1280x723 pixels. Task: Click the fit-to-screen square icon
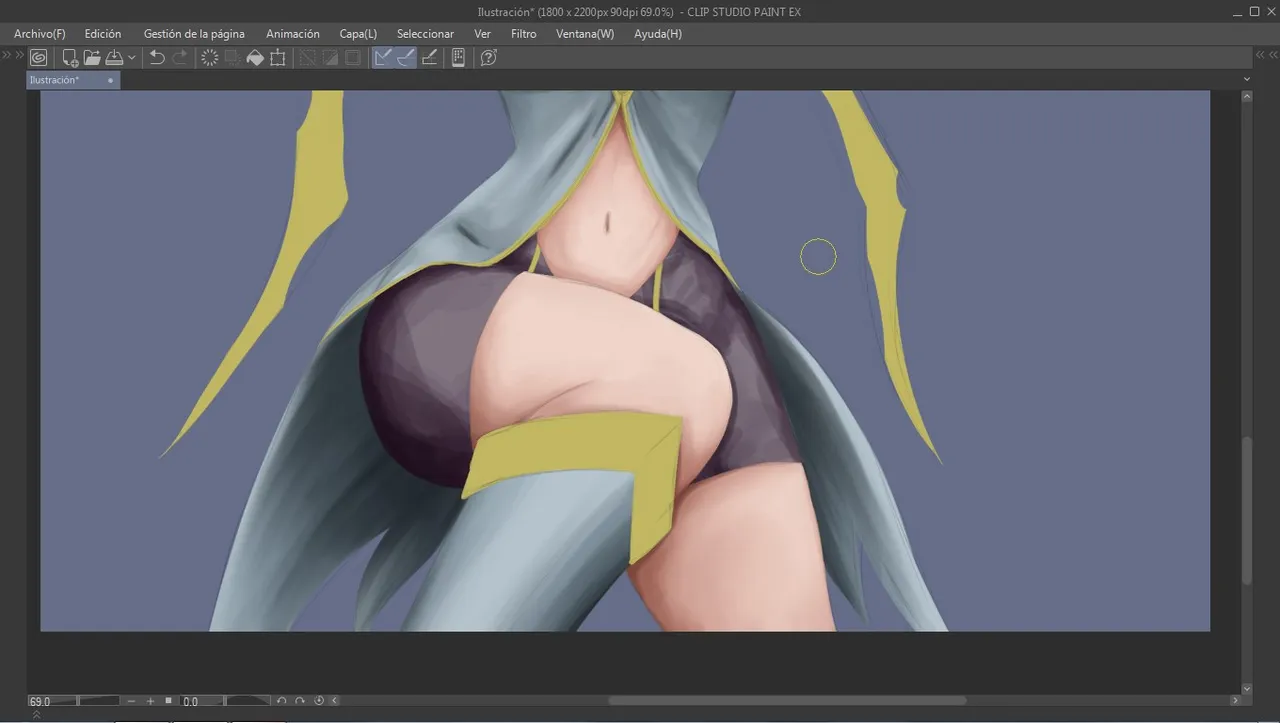(168, 701)
